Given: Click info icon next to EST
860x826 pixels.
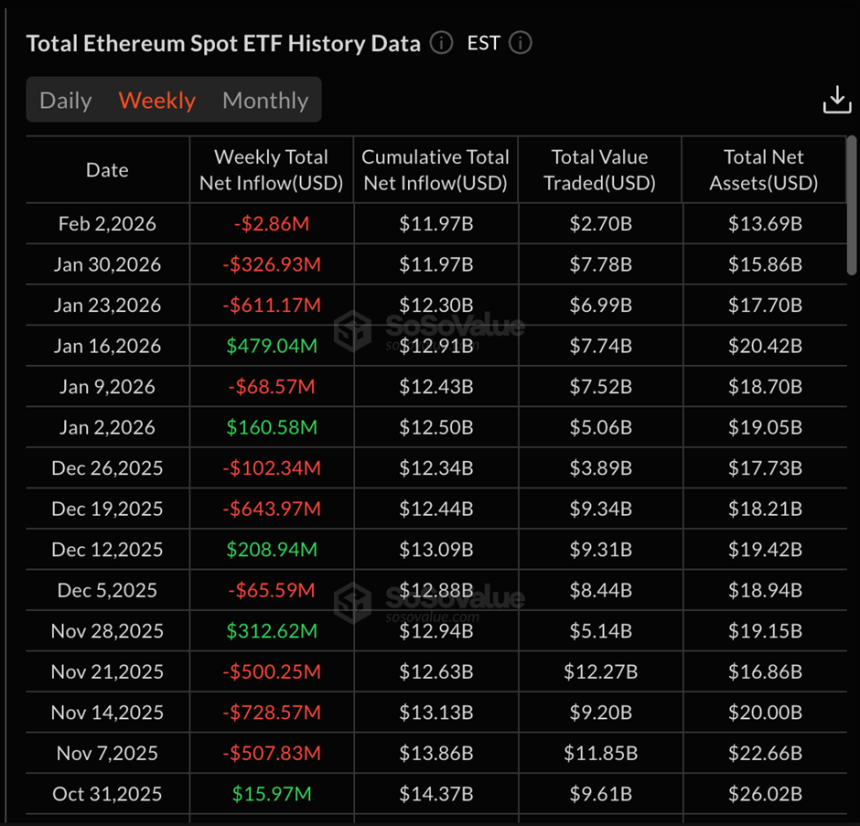Looking at the screenshot, I should click(520, 43).
